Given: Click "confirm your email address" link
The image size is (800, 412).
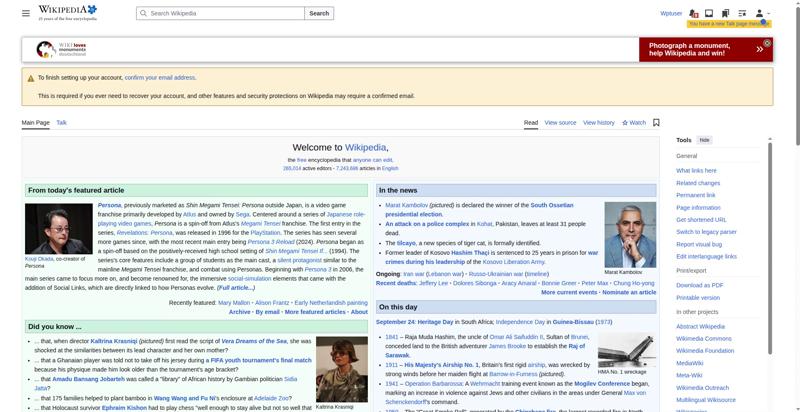Looking at the screenshot, I should pos(160,78).
